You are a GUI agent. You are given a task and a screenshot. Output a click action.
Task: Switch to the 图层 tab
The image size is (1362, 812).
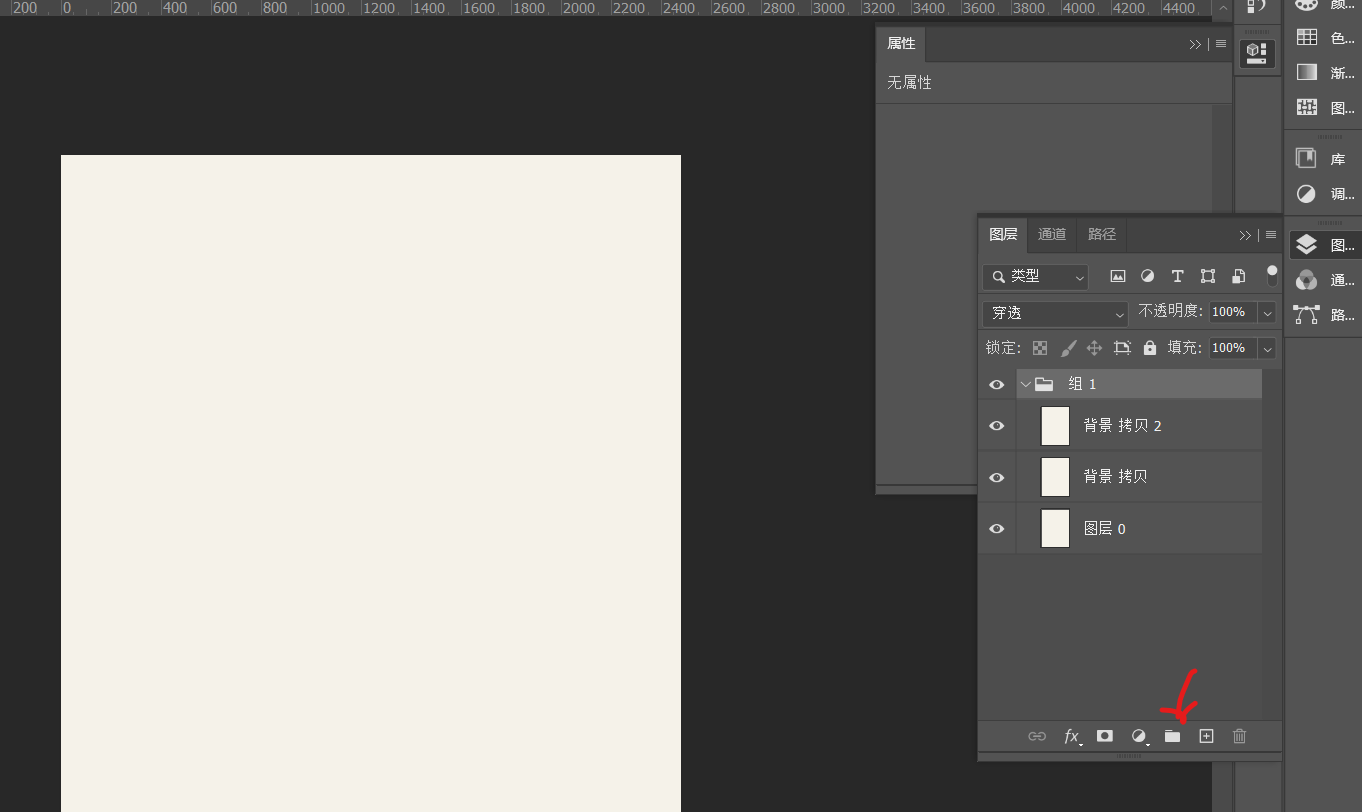(x=1003, y=234)
